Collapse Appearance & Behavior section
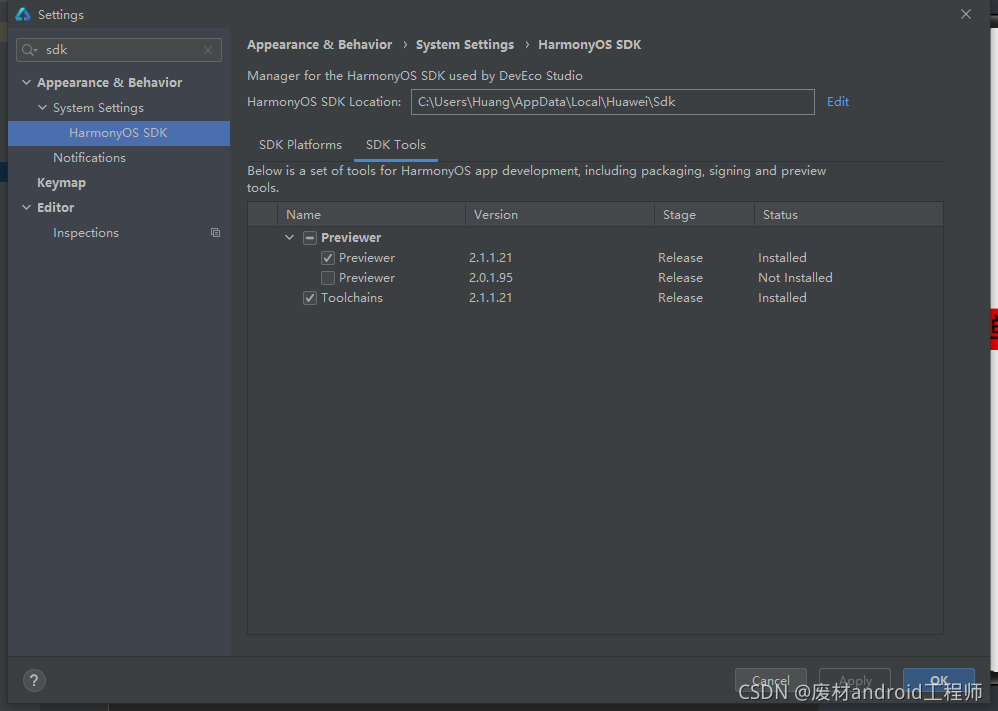 [x=26, y=82]
